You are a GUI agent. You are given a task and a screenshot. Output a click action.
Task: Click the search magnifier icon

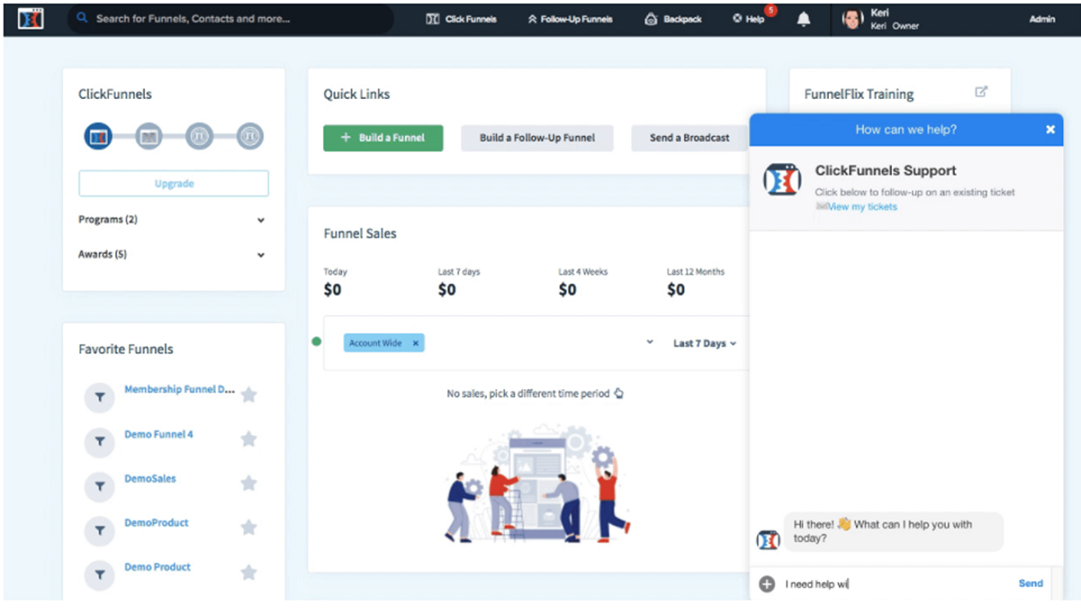(82, 18)
